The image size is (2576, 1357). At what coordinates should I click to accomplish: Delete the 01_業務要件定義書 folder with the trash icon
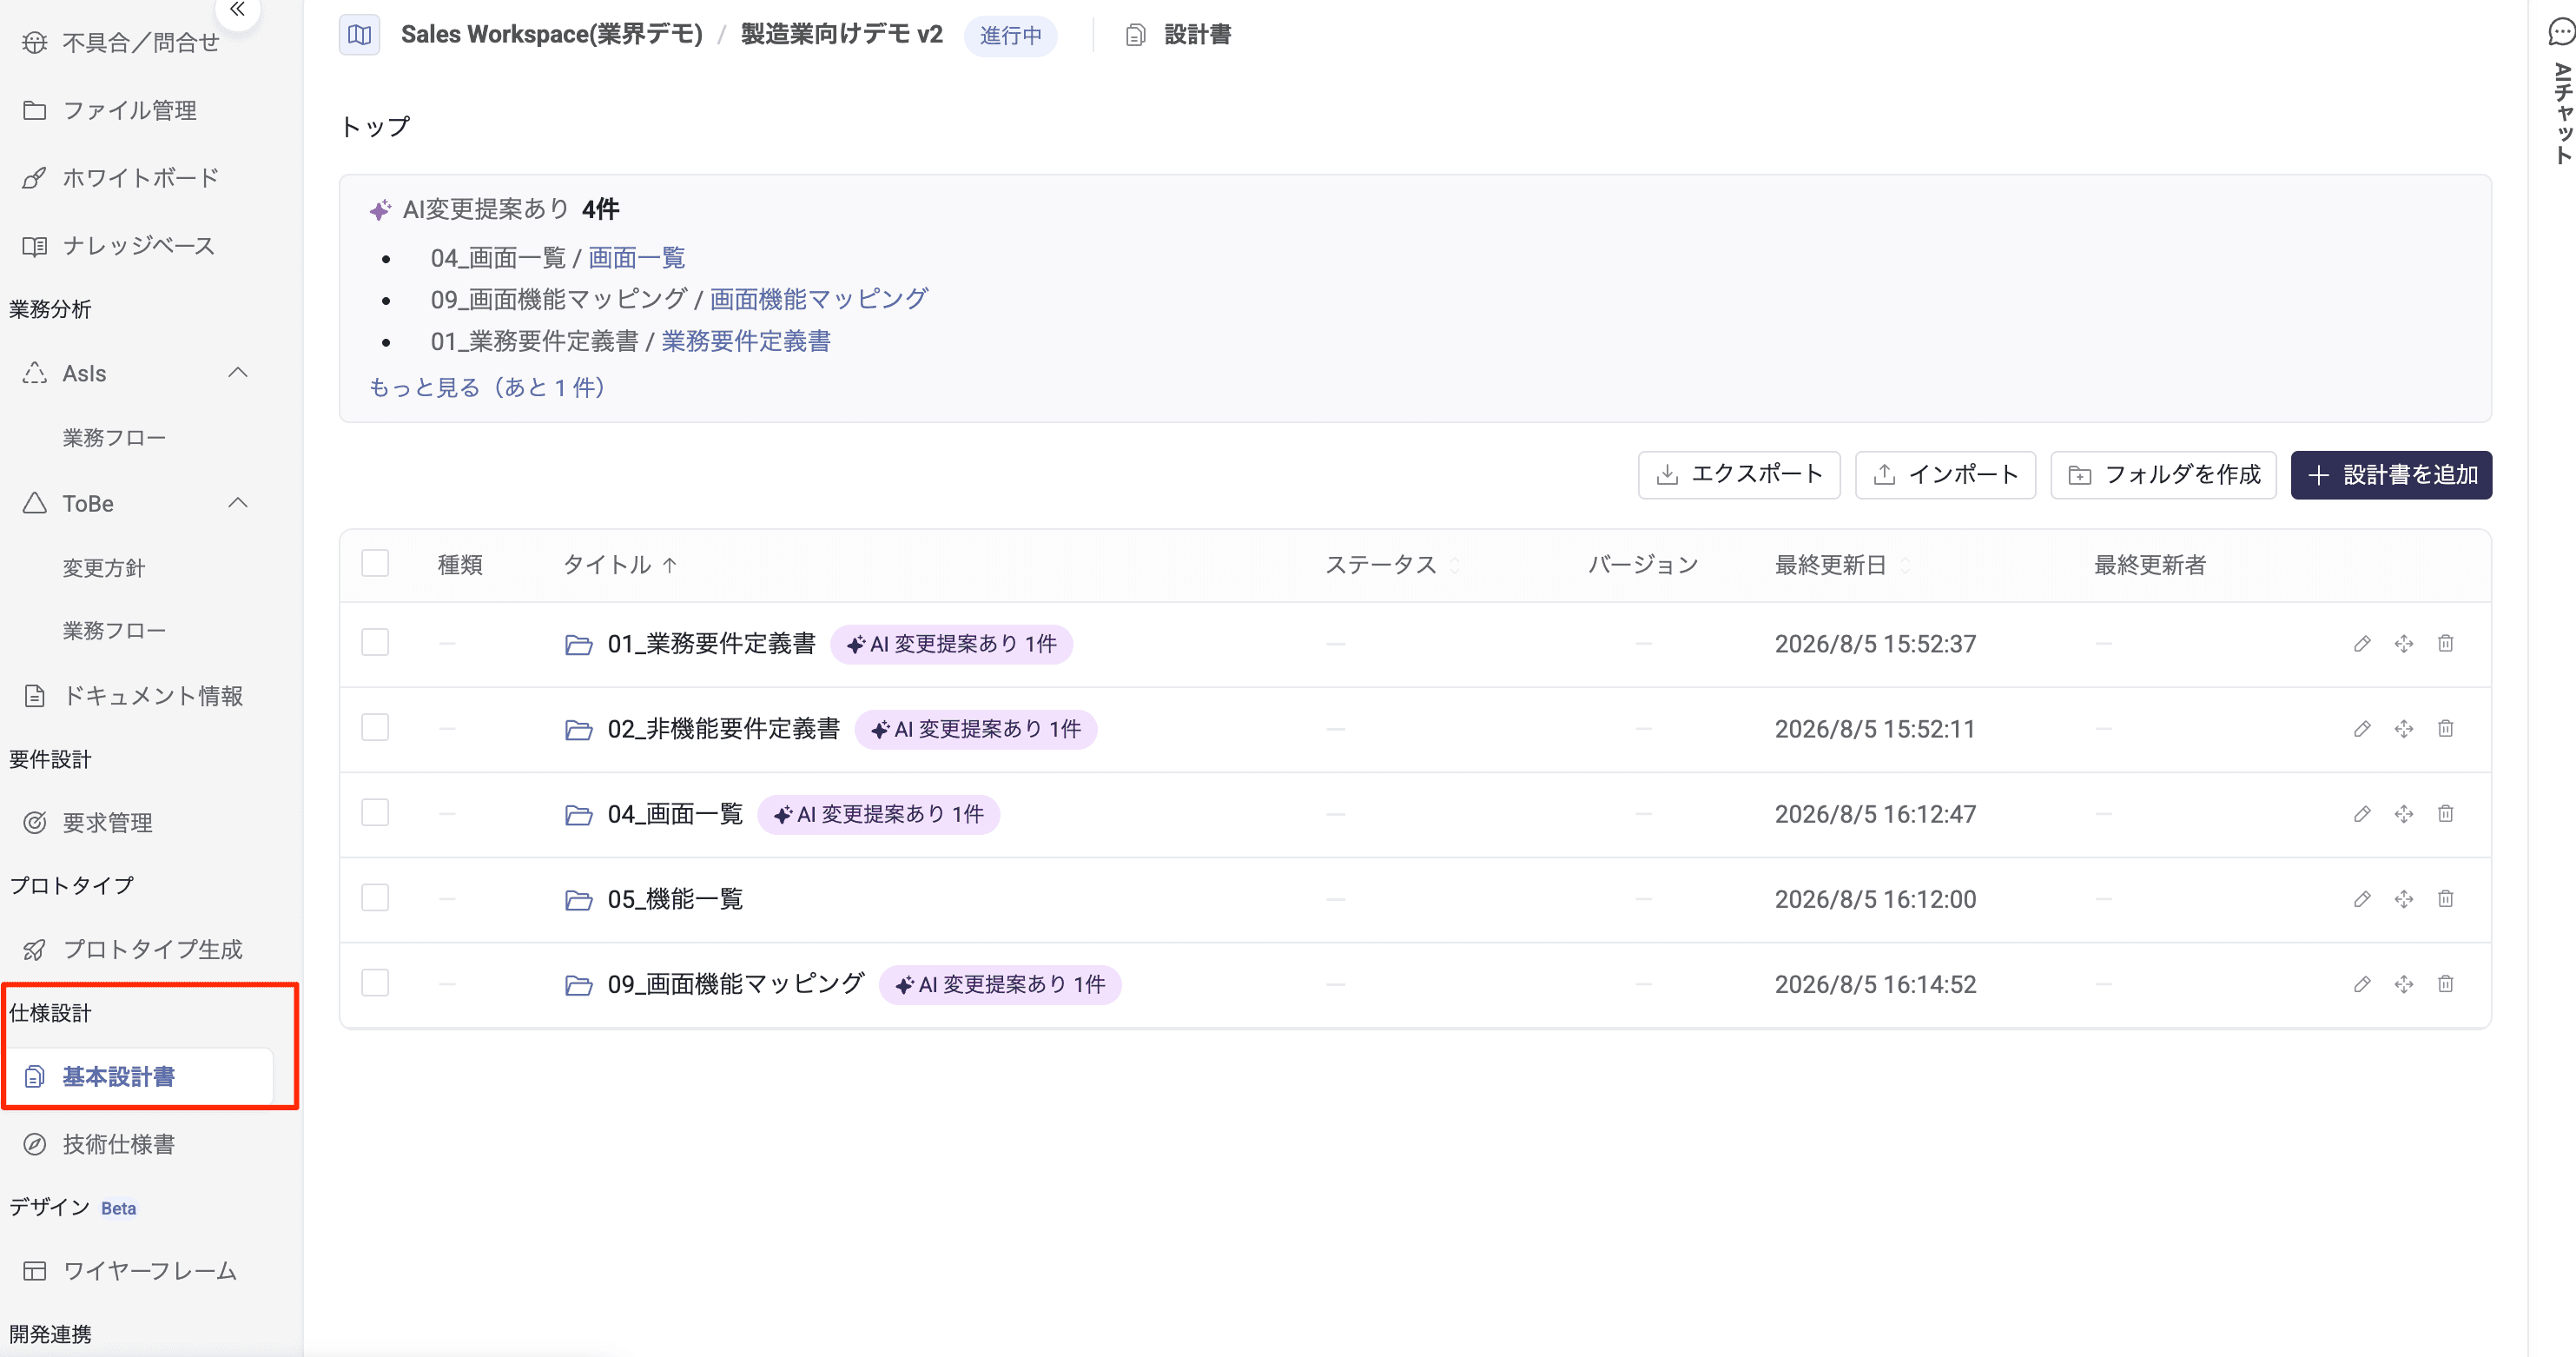point(2446,644)
